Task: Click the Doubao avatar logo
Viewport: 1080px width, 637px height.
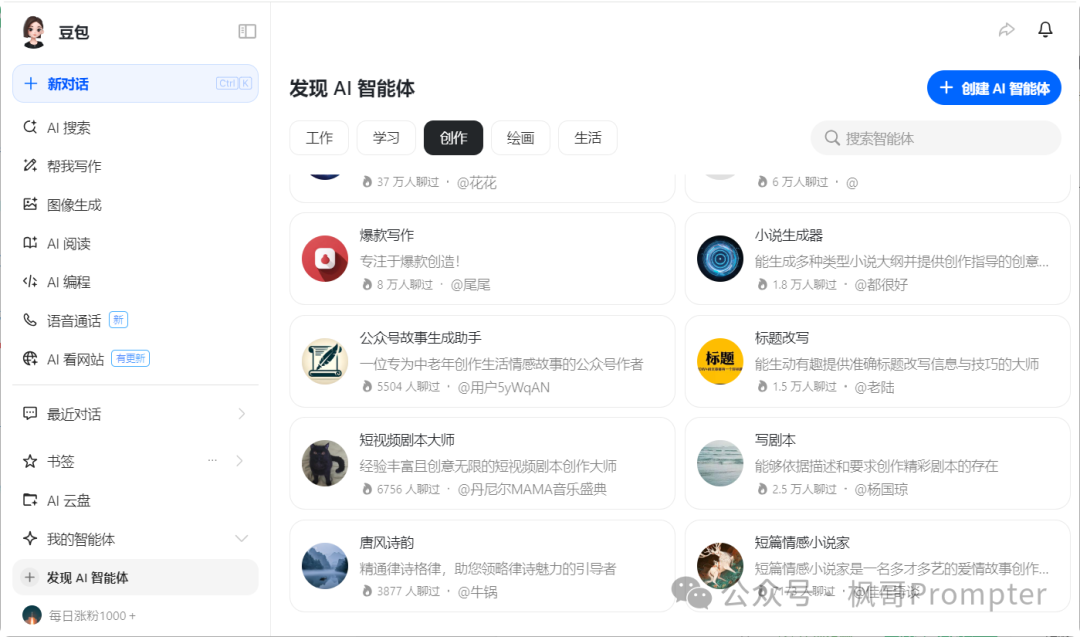Action: [33, 32]
